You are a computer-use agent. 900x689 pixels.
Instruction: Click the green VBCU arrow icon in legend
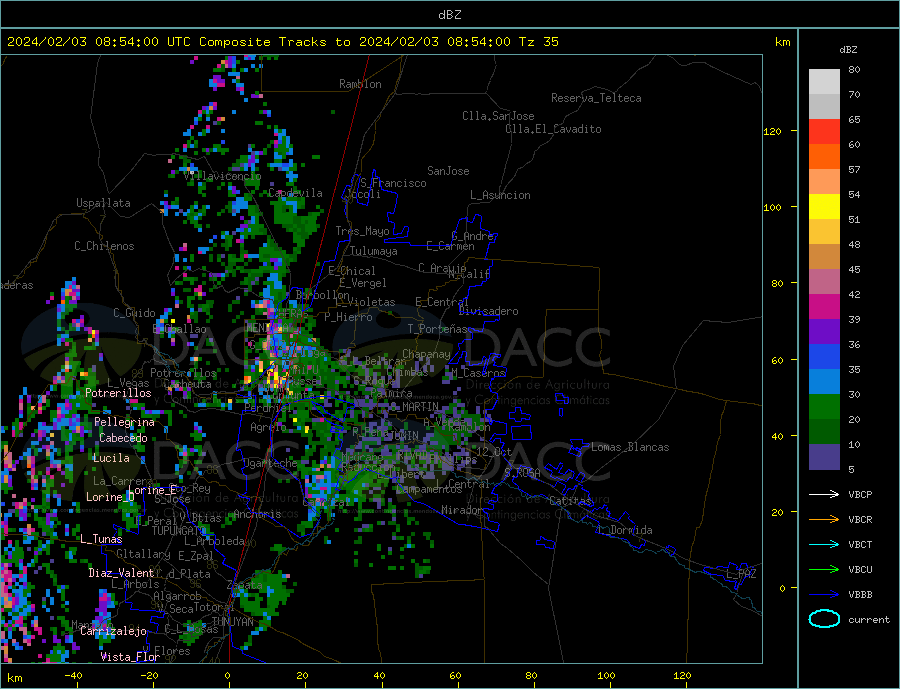pos(824,570)
